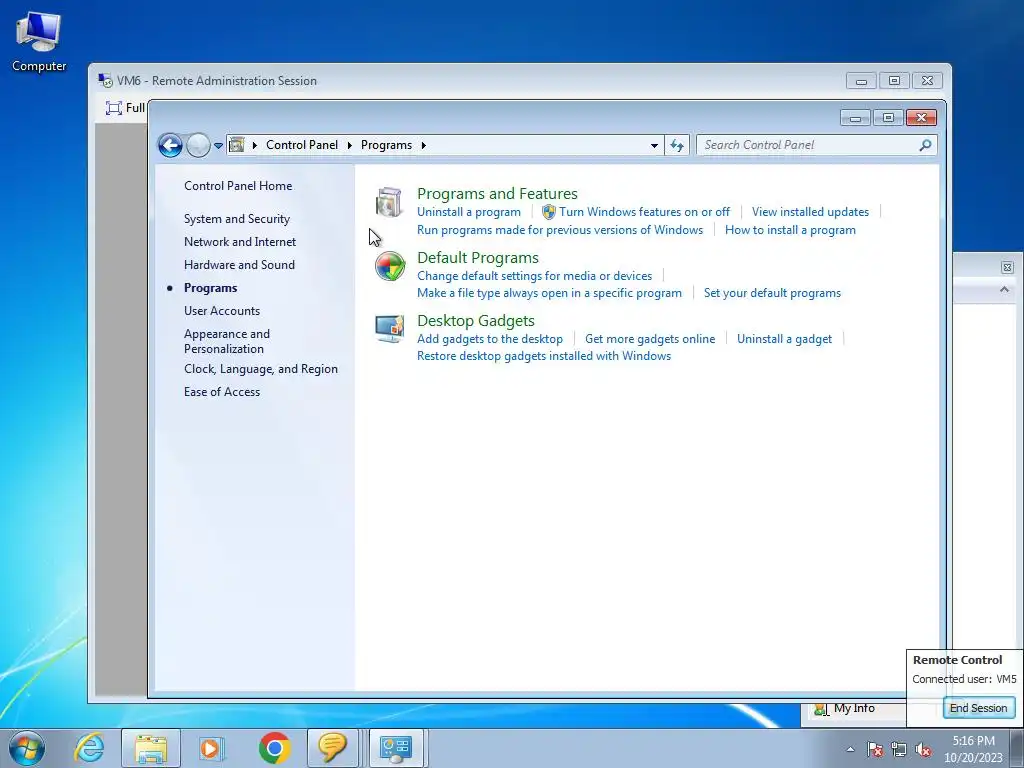Select Ease of Access category
The height and width of the screenshot is (768, 1024).
point(221,392)
